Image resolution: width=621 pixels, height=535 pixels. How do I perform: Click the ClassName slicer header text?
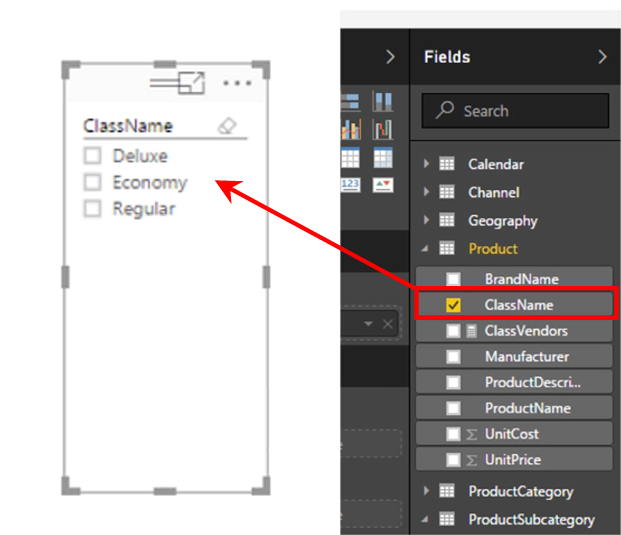coord(128,126)
